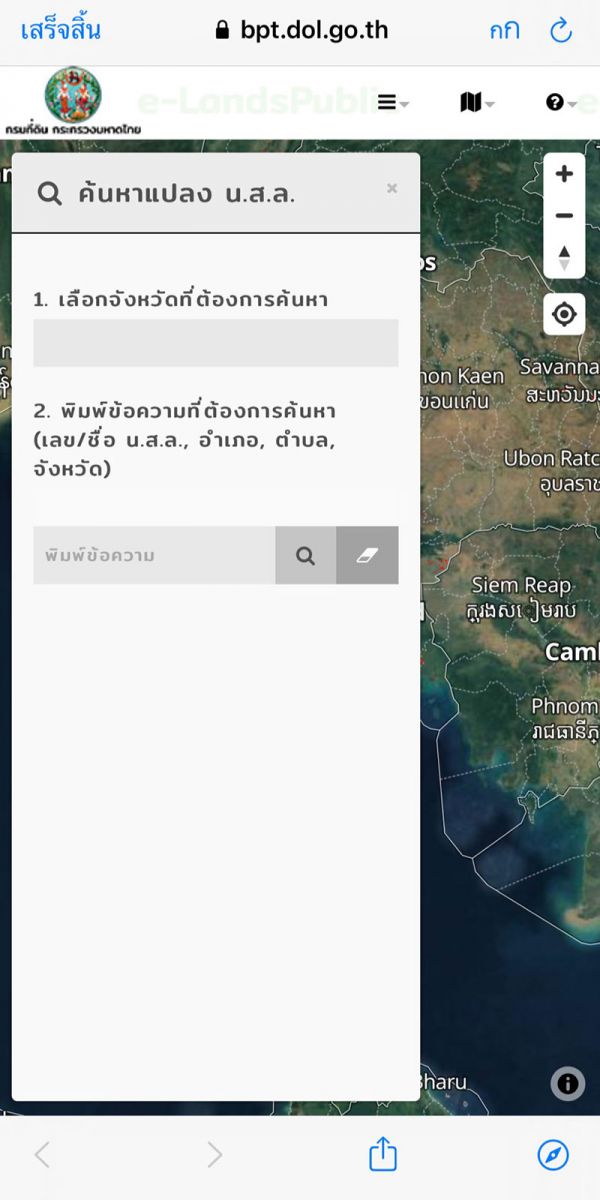Click the magnifier search button

[306, 555]
